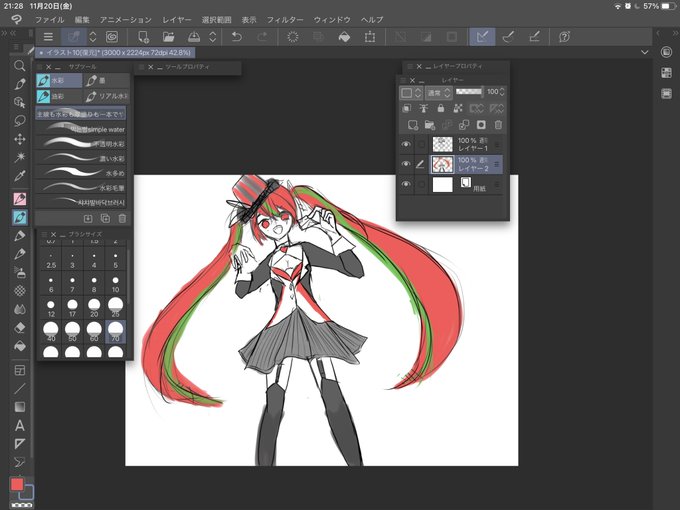This screenshot has height=510, width=680.
Task: Select the Zoom magnifier tool
Action: click(20, 66)
